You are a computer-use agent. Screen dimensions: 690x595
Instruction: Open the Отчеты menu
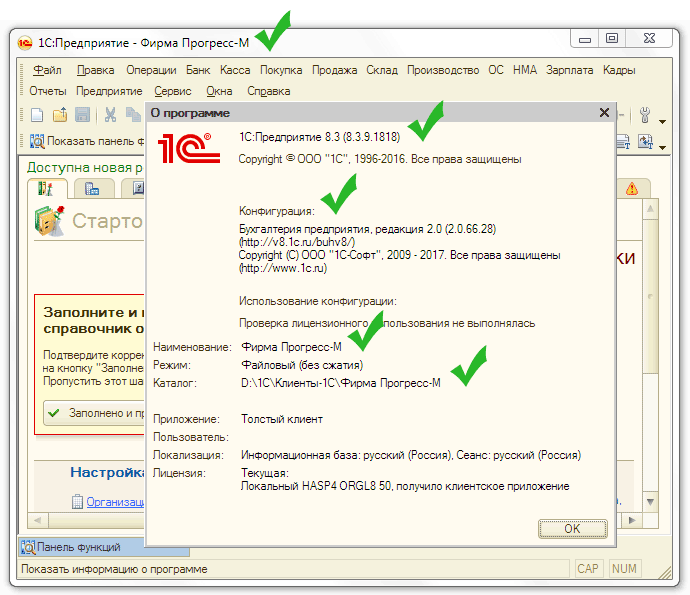[48, 91]
